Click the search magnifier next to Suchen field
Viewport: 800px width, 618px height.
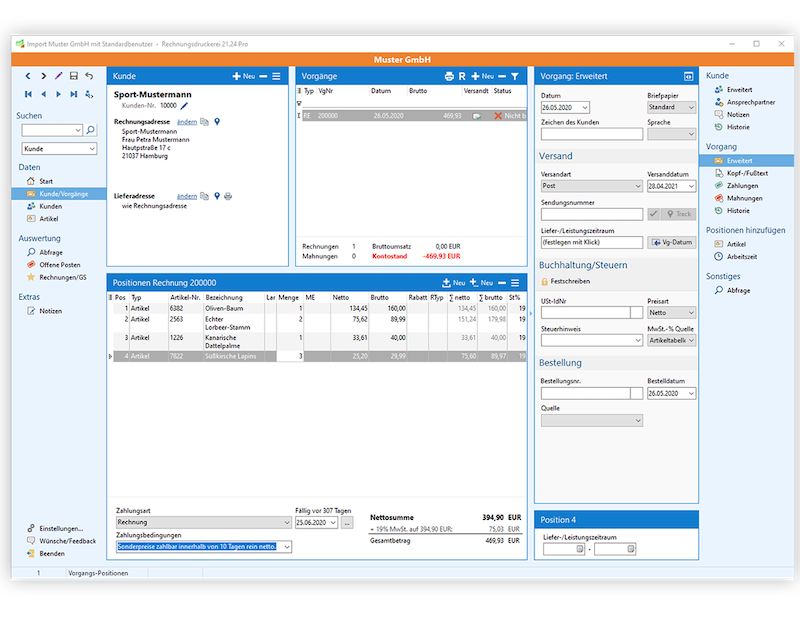(x=91, y=130)
